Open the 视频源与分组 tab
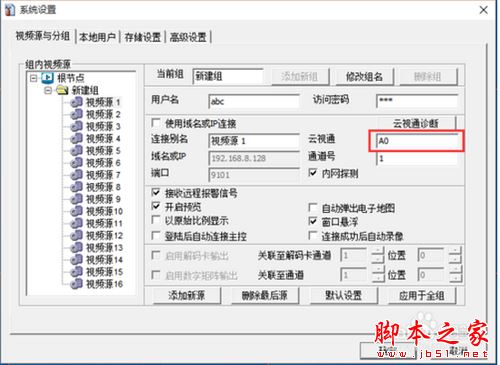 (43, 36)
